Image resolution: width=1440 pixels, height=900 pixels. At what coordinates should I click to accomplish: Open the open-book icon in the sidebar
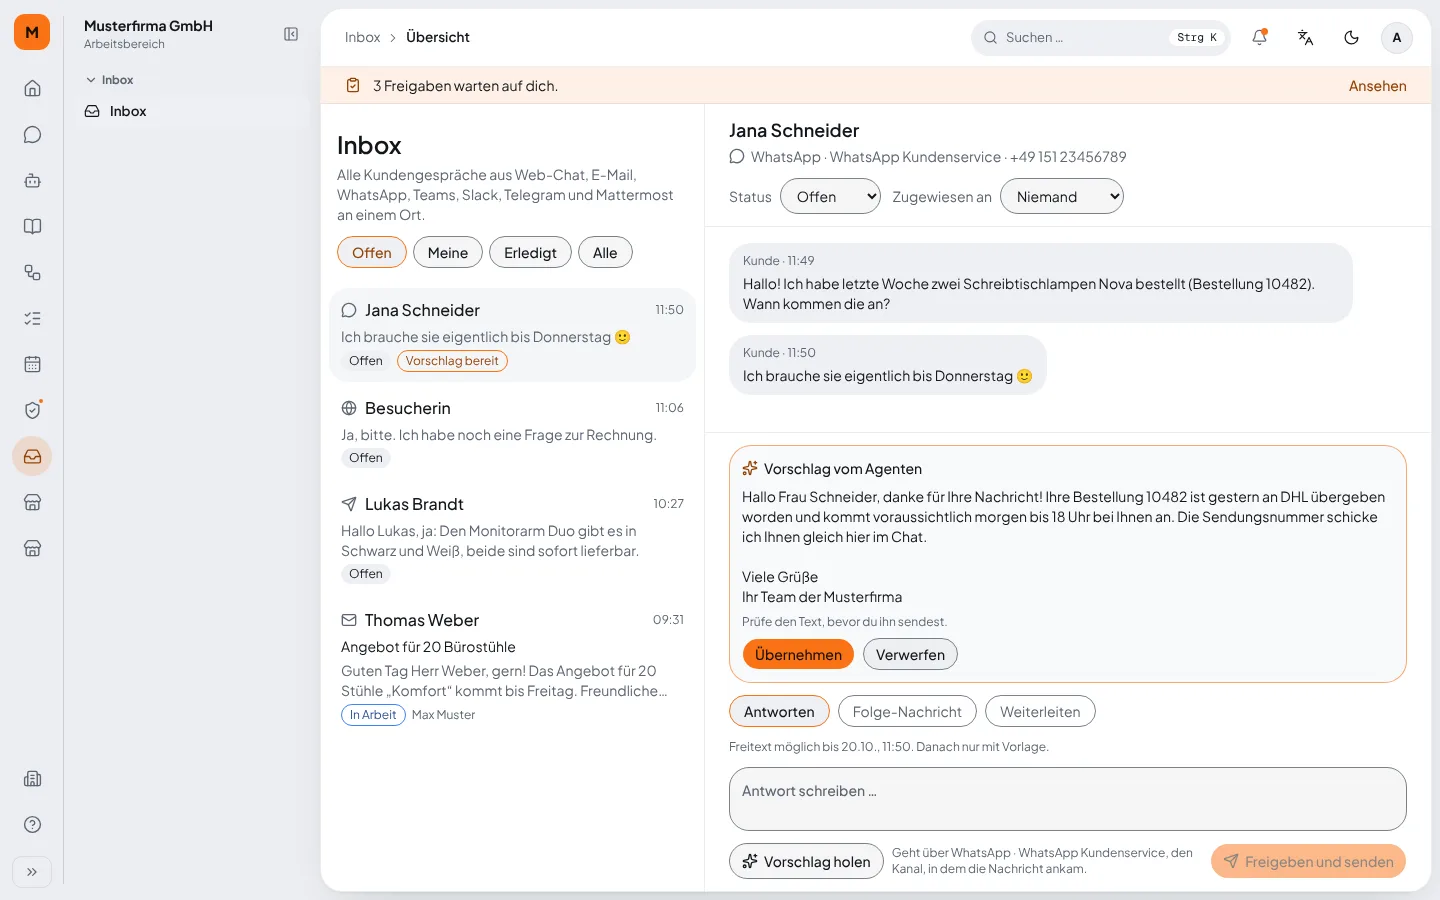[x=32, y=226]
